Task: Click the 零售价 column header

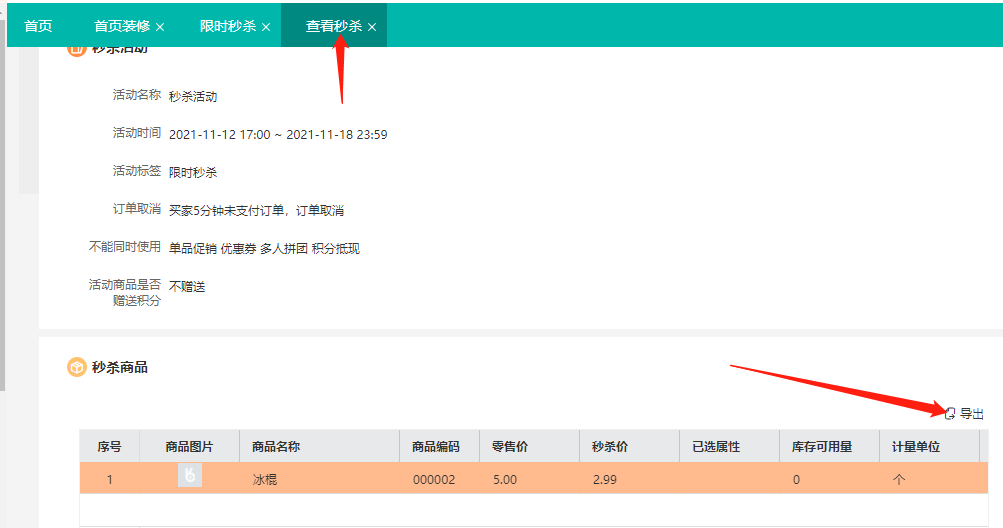Action: coord(510,447)
